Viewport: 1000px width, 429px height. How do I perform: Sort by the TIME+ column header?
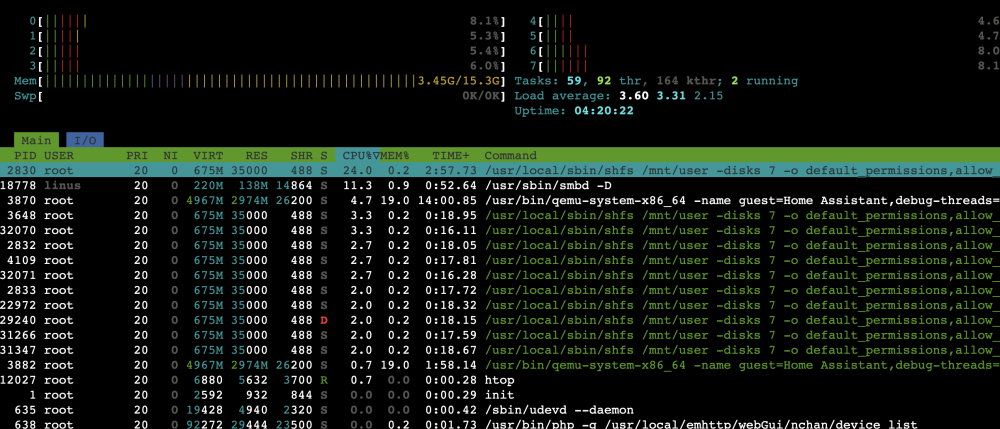click(450, 156)
